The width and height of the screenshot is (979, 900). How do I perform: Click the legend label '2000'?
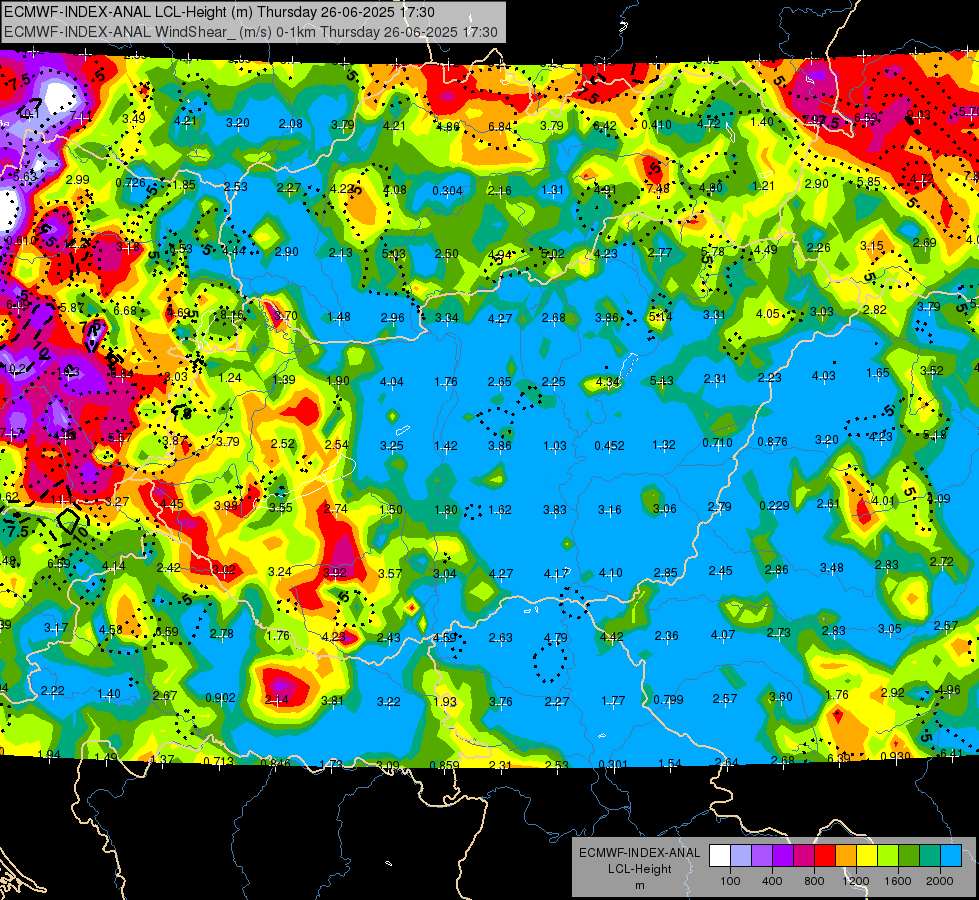940,881
